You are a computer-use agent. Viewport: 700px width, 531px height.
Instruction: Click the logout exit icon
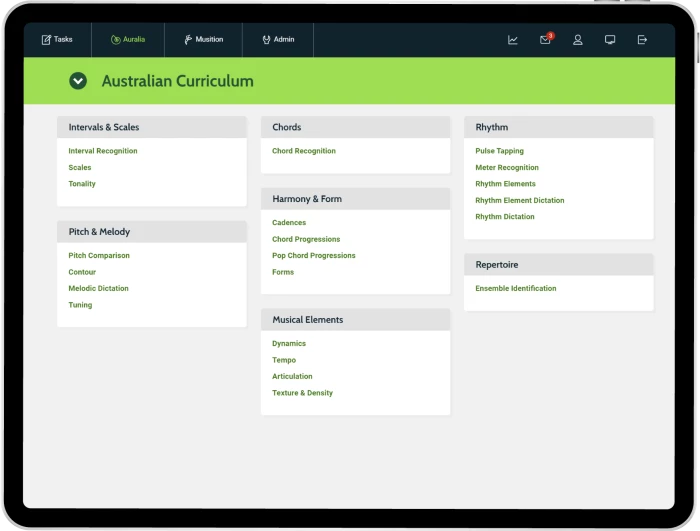642,40
